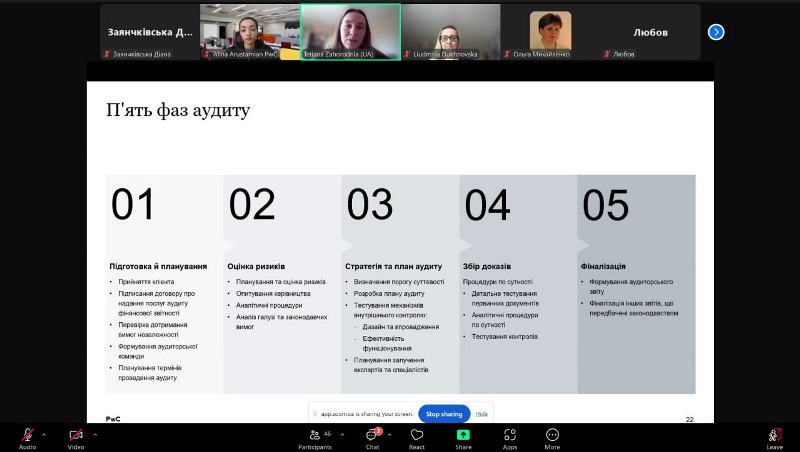800x452 pixels.
Task: Expand audio options caret
Action: [44, 435]
